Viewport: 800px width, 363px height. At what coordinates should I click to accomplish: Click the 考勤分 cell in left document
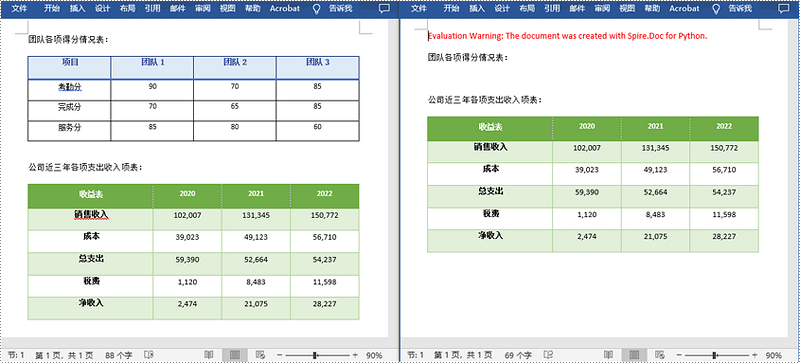(69, 90)
